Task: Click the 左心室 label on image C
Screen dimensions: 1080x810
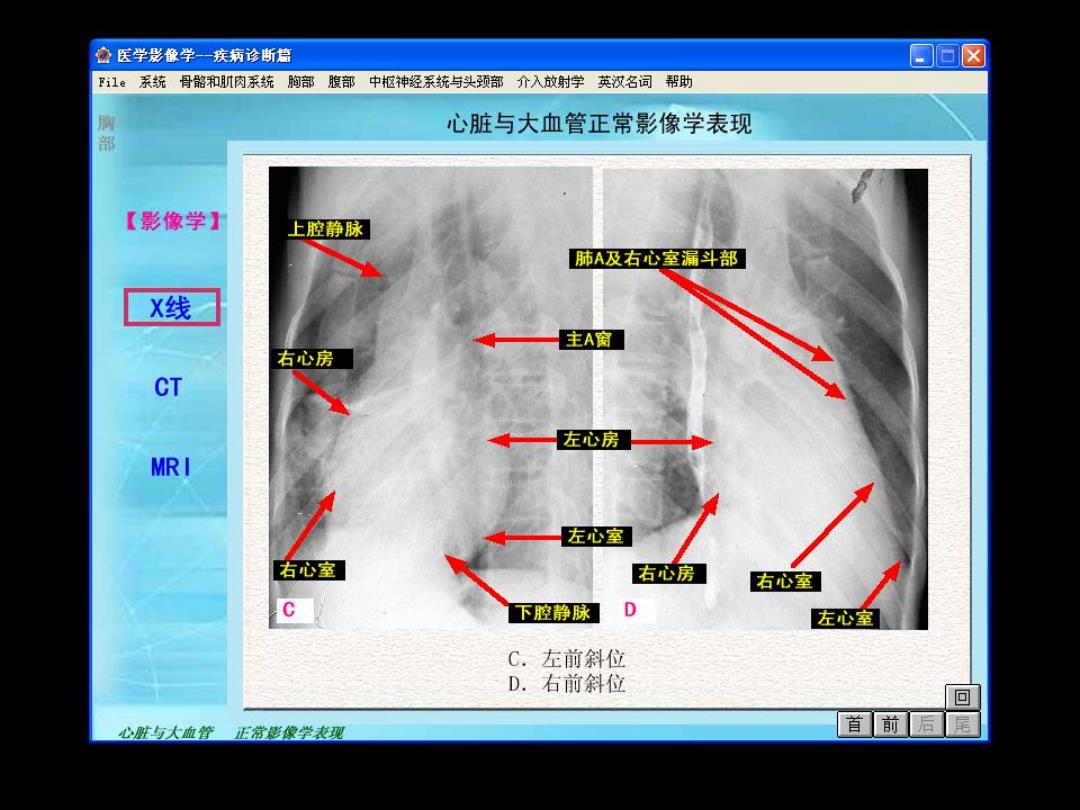Action: 596,536
